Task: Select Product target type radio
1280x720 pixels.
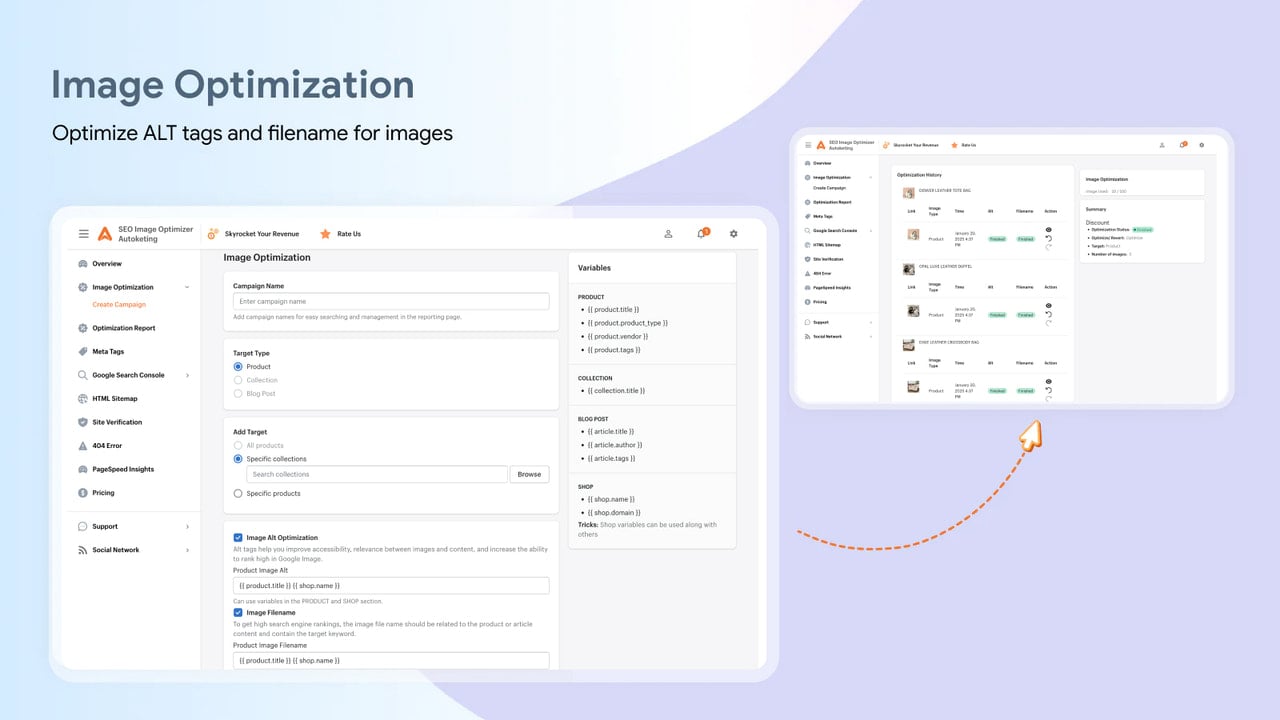Action: coord(238,367)
